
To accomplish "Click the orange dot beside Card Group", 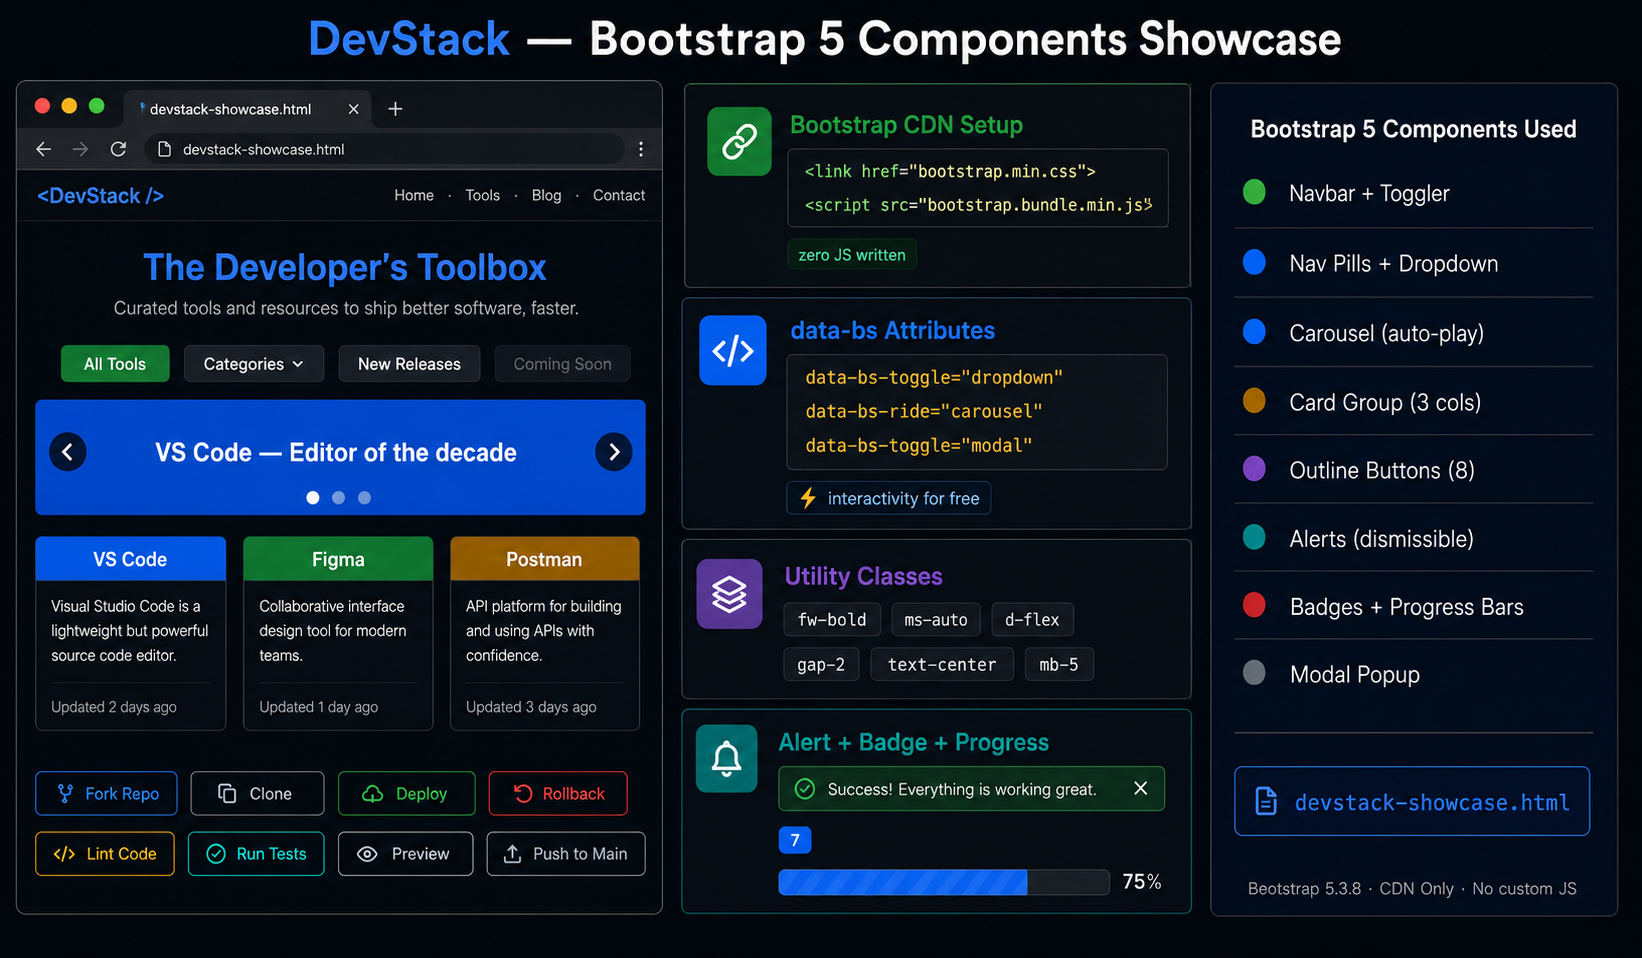I will [x=1254, y=401].
